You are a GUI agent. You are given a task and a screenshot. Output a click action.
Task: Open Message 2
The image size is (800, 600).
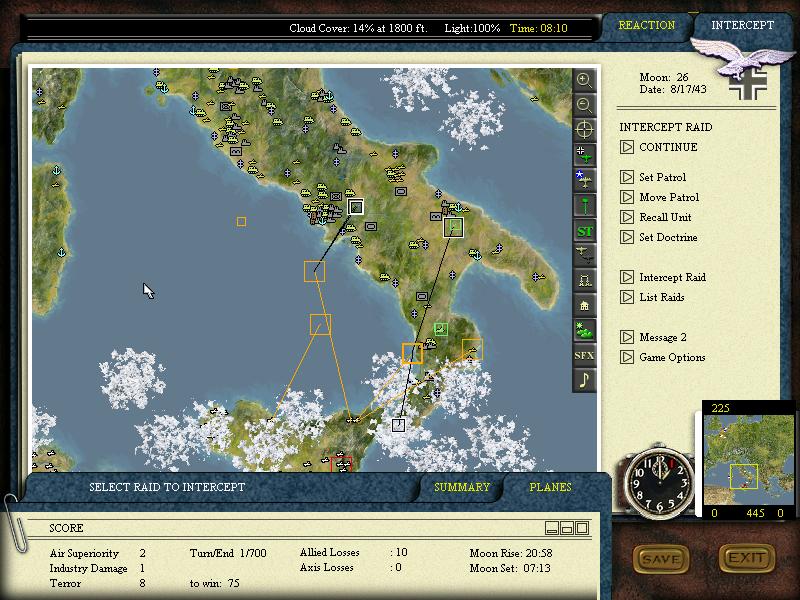click(x=654, y=337)
